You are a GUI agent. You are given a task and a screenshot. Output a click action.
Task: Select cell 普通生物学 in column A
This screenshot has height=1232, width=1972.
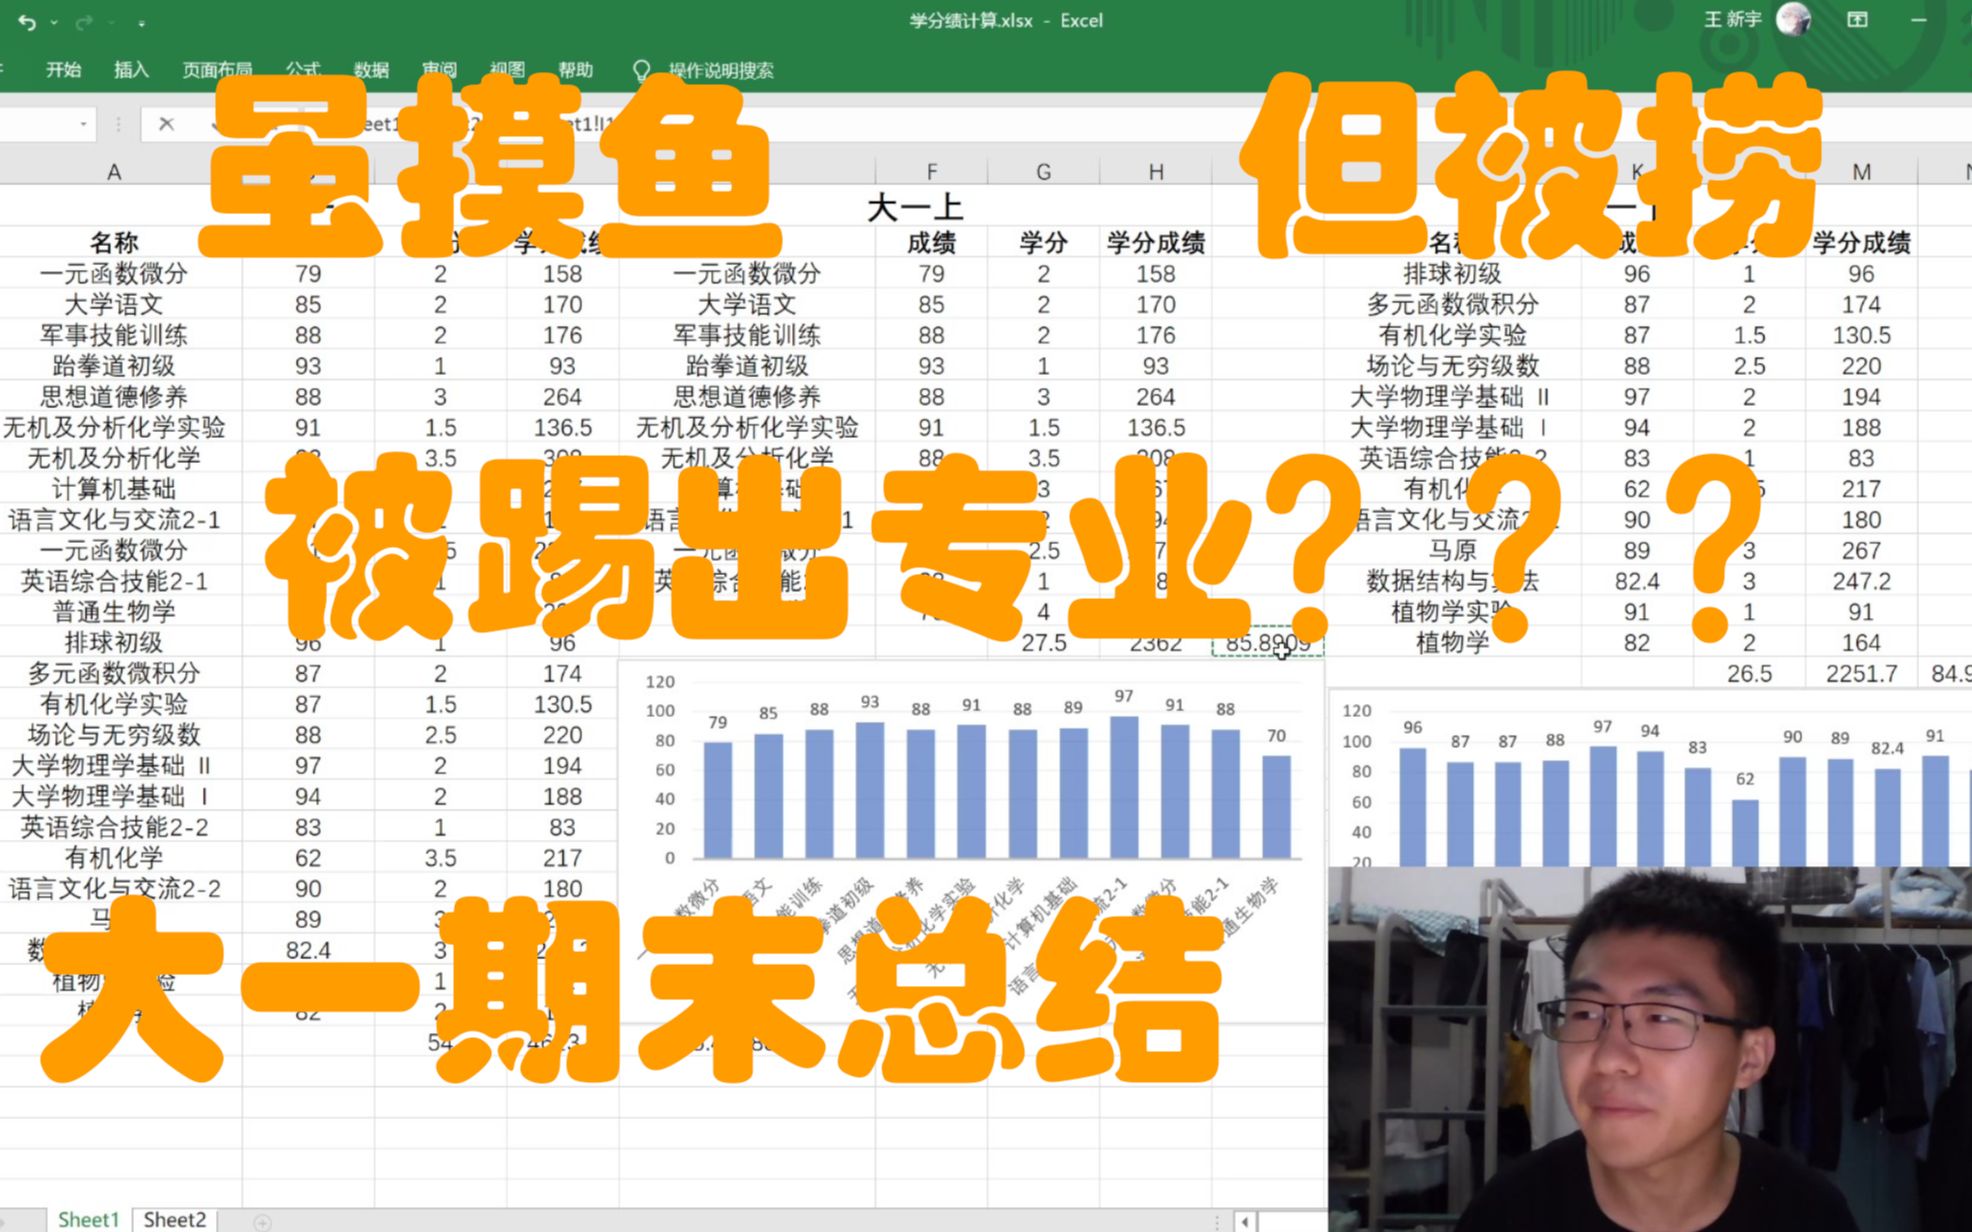pyautogui.click(x=114, y=612)
